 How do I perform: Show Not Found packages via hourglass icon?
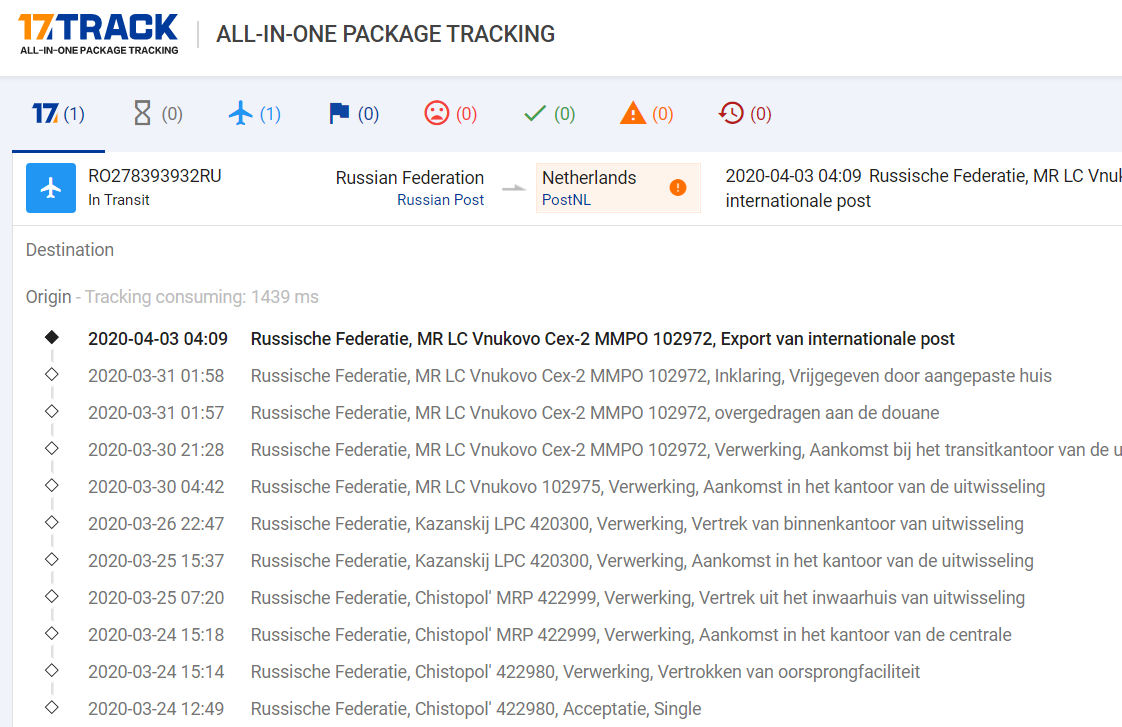(x=158, y=114)
